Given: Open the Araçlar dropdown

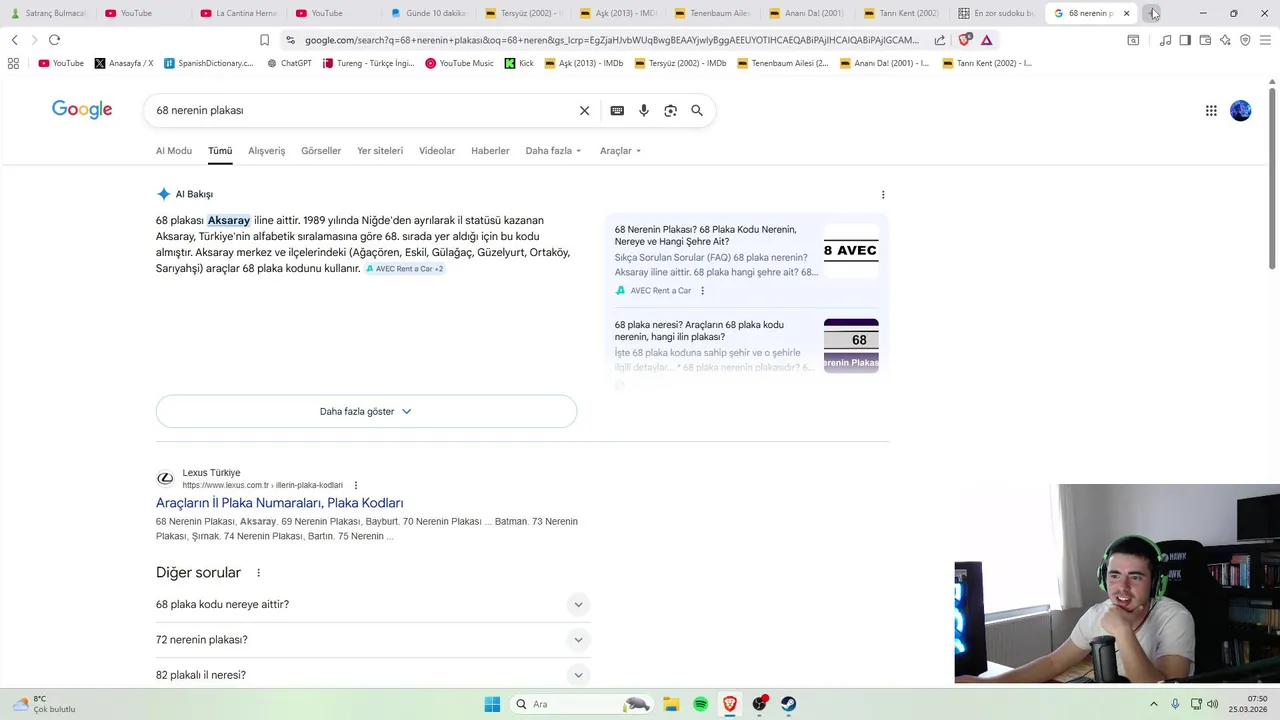Looking at the screenshot, I should [620, 151].
